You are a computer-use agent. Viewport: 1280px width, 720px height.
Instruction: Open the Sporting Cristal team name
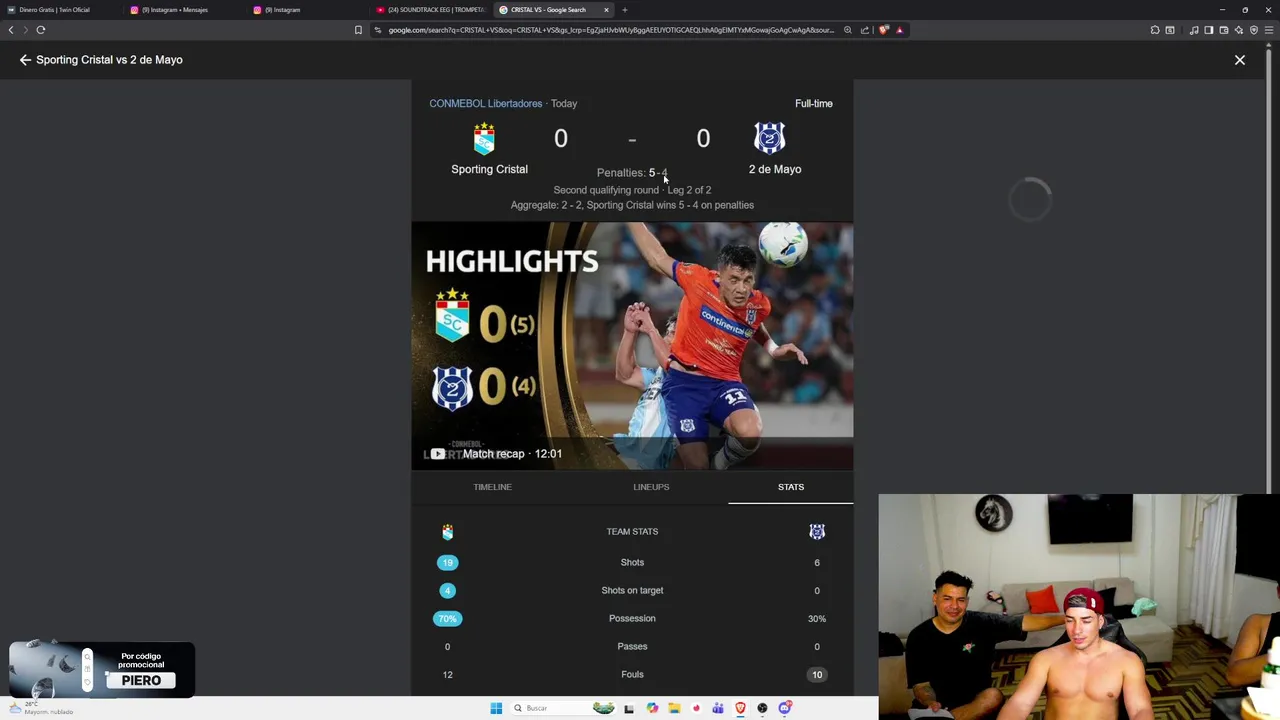tap(489, 169)
